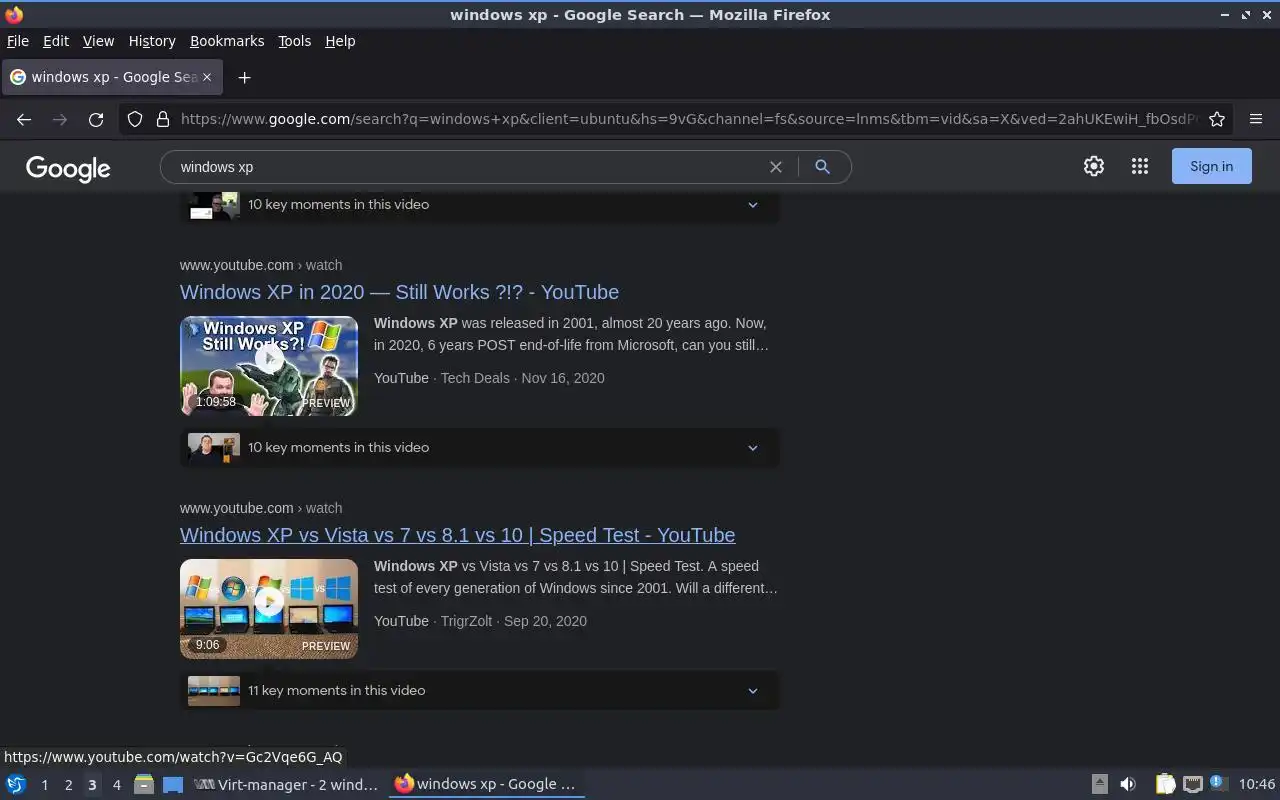Open the History menu
This screenshot has width=1280, height=800.
pyautogui.click(x=152, y=41)
